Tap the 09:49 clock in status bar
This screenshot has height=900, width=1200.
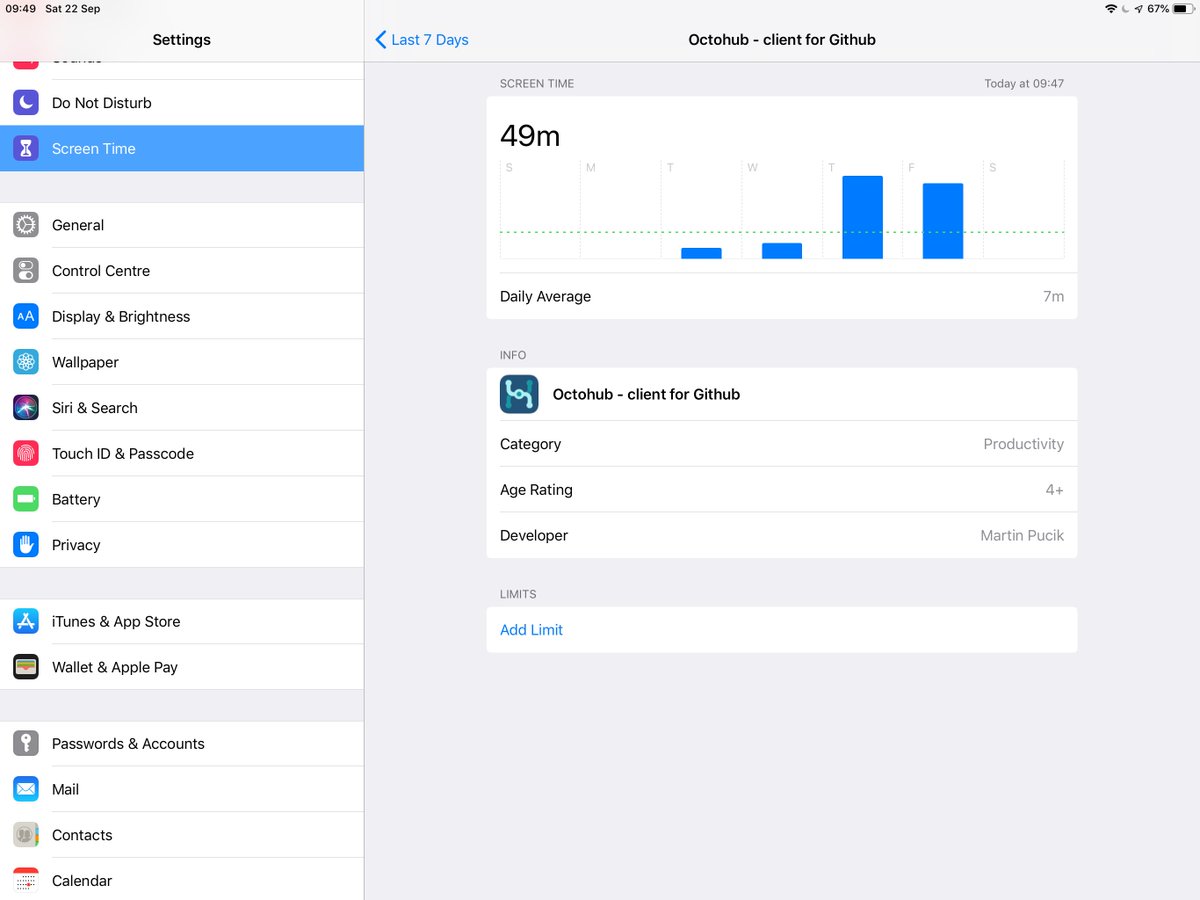coord(20,9)
